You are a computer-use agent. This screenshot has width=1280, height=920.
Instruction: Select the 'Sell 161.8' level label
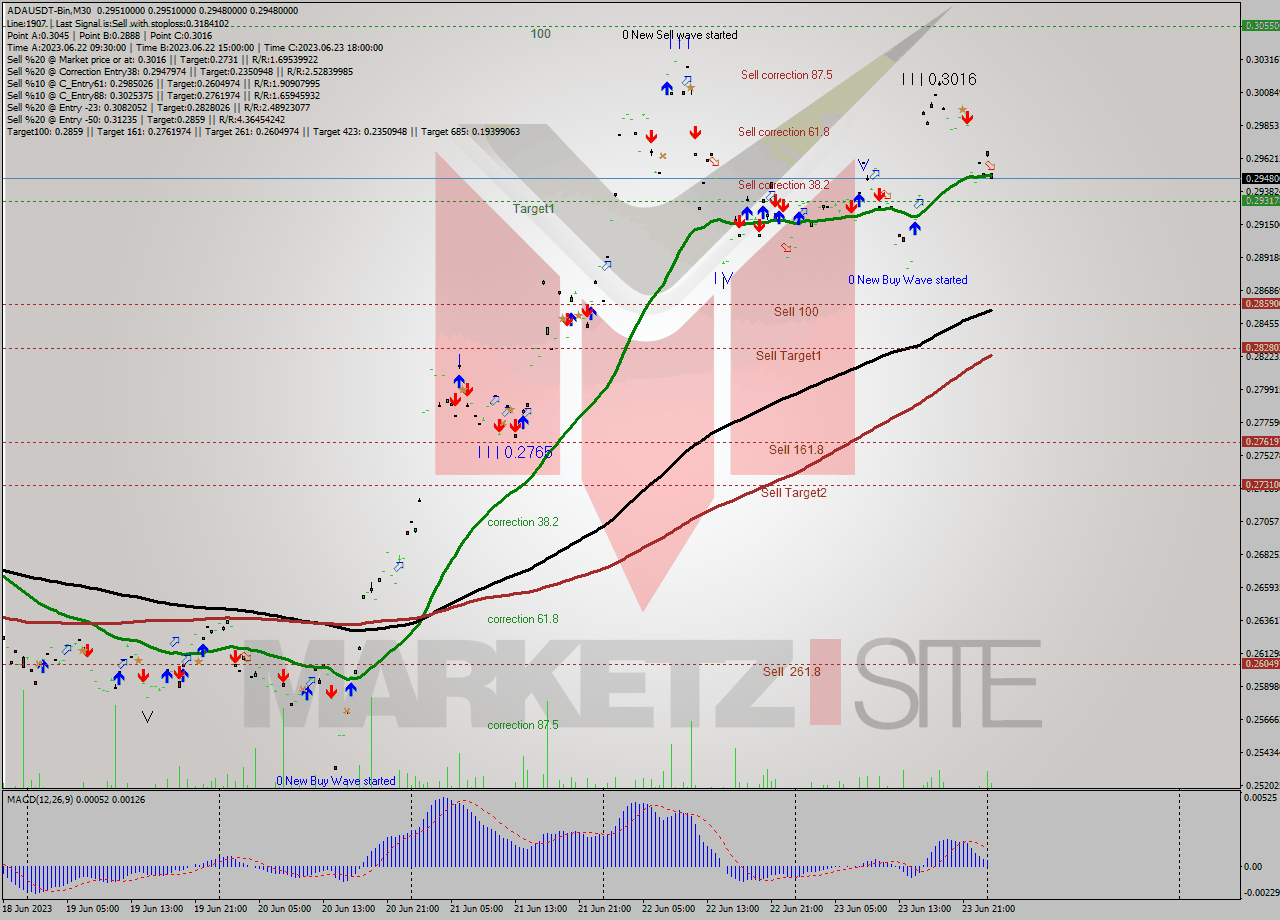pos(796,450)
